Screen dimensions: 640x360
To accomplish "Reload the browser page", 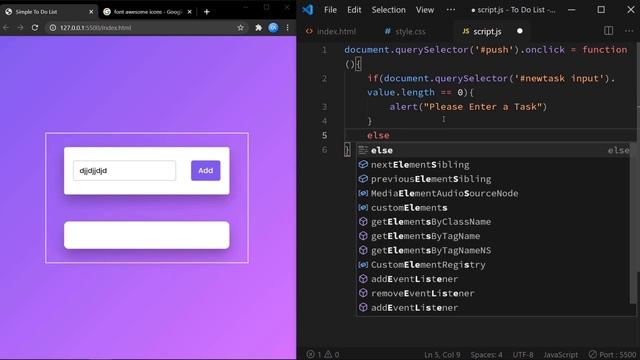I will [x=35, y=27].
